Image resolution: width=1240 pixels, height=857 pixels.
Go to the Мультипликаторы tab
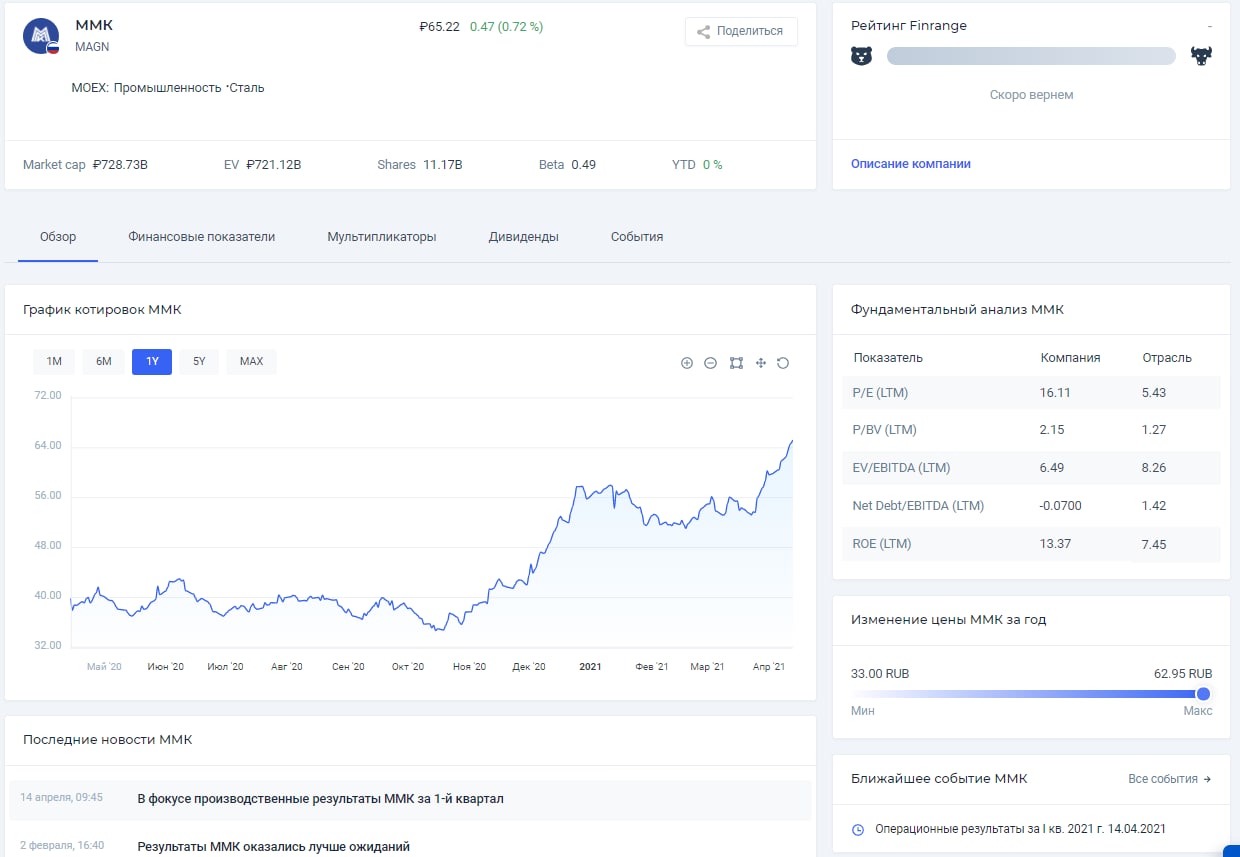click(x=382, y=237)
